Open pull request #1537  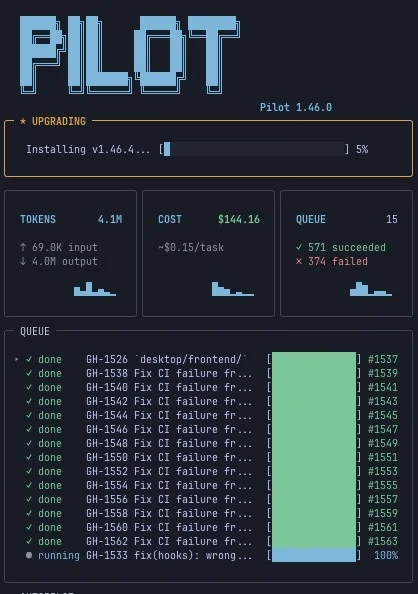383,359
